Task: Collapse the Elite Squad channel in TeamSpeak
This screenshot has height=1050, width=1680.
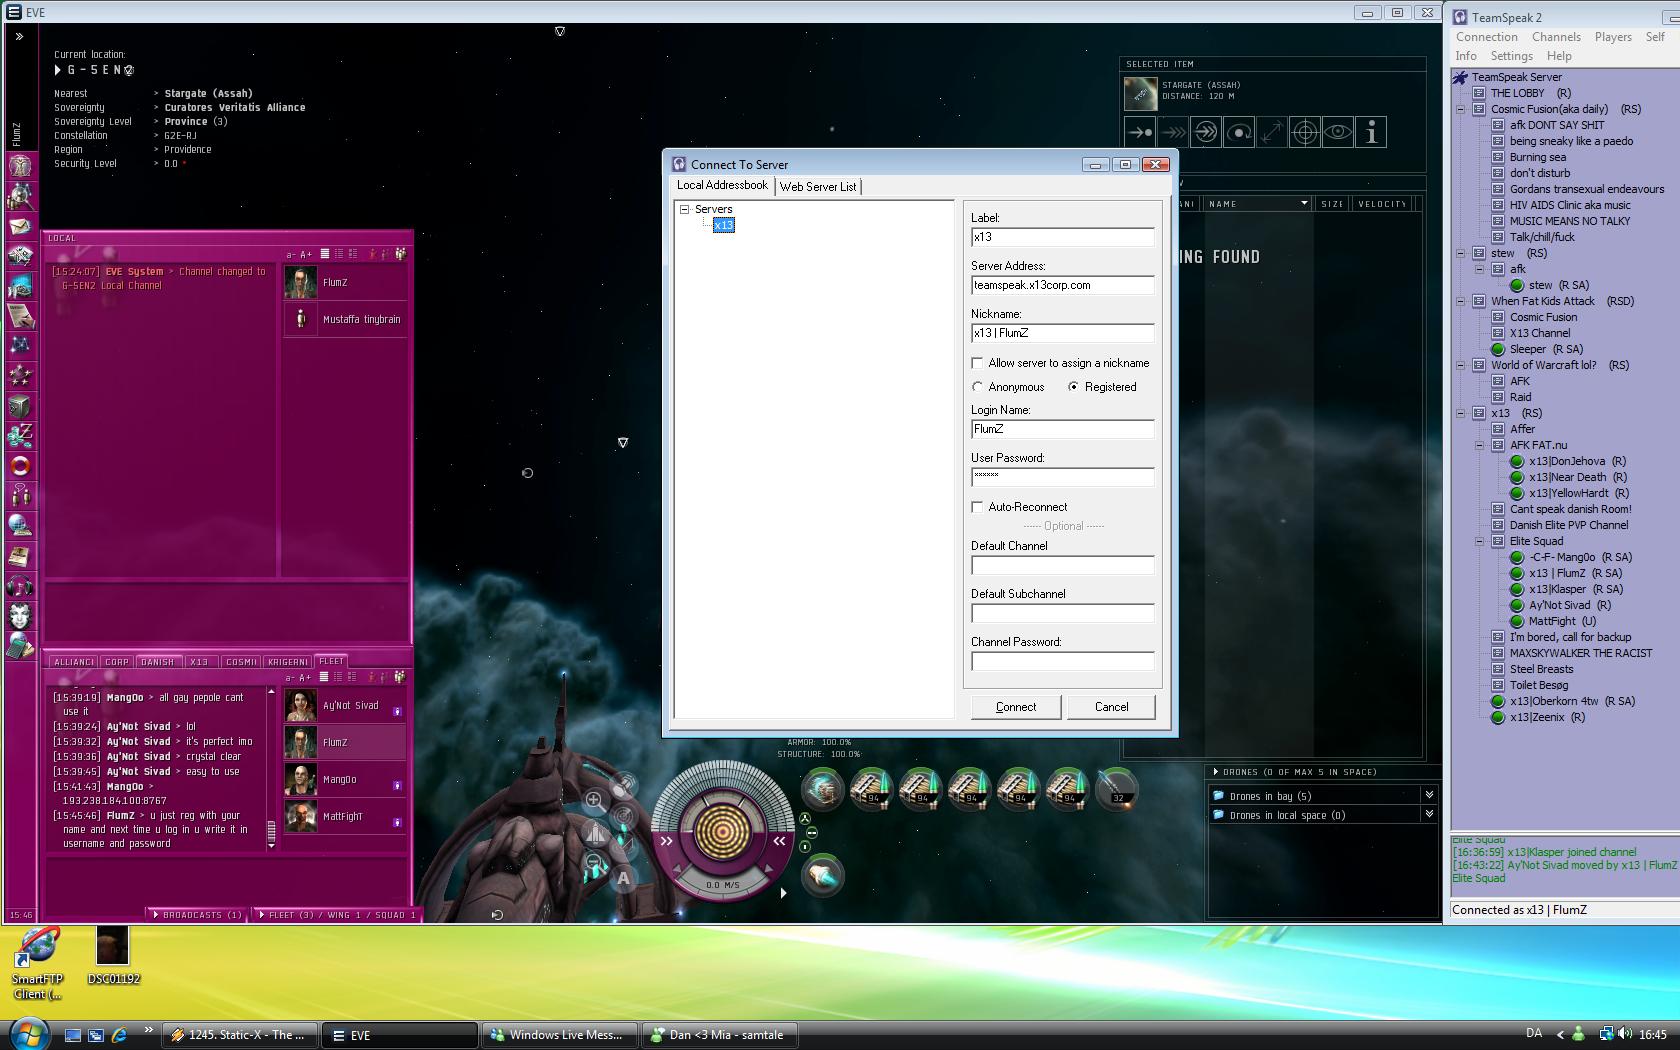Action: [x=1479, y=541]
